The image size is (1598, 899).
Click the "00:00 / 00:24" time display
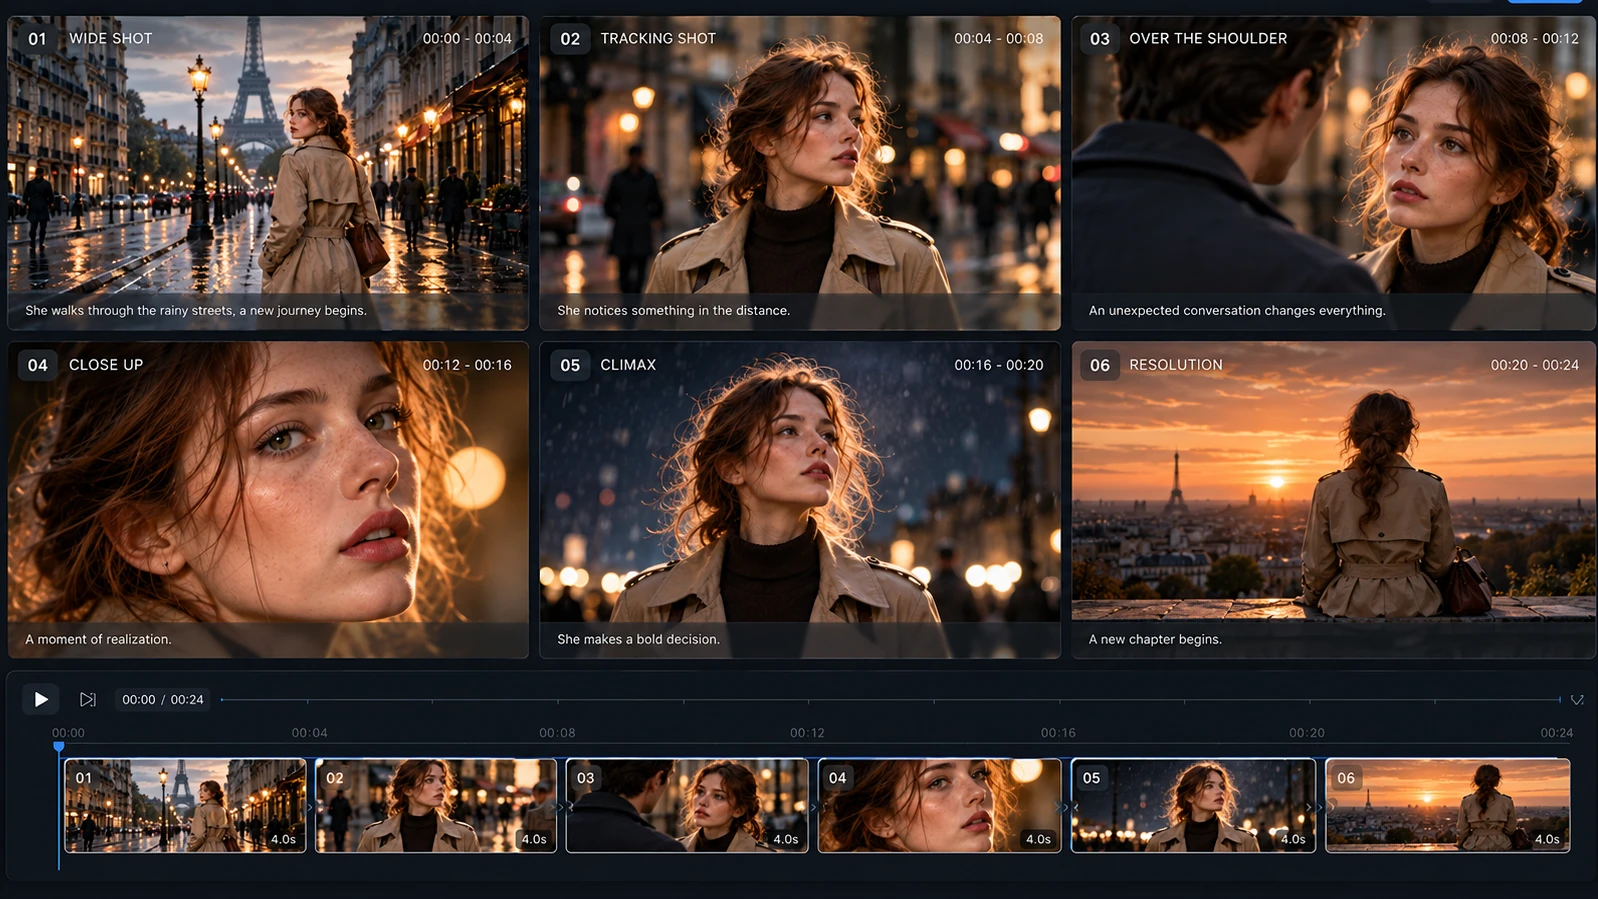163,700
